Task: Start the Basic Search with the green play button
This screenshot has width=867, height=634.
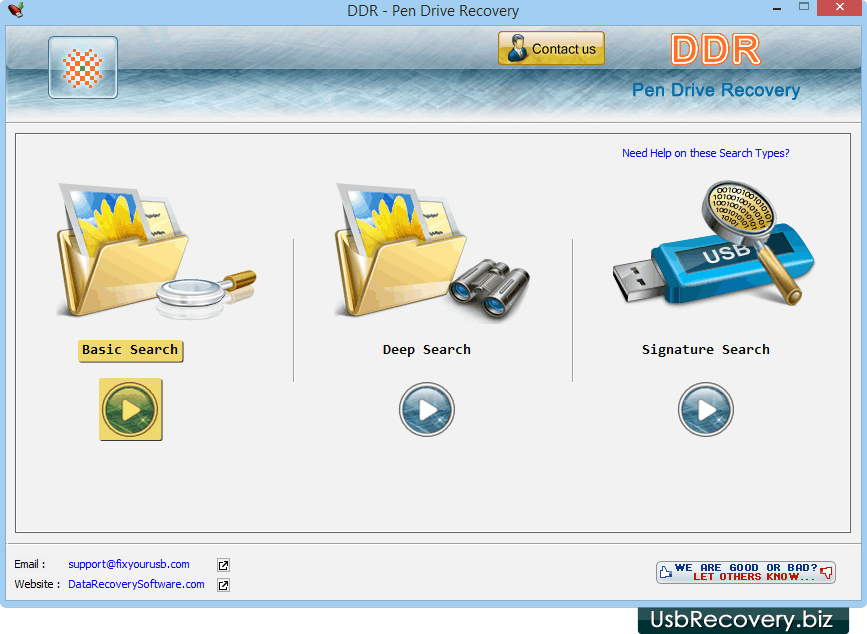Action: (130, 410)
